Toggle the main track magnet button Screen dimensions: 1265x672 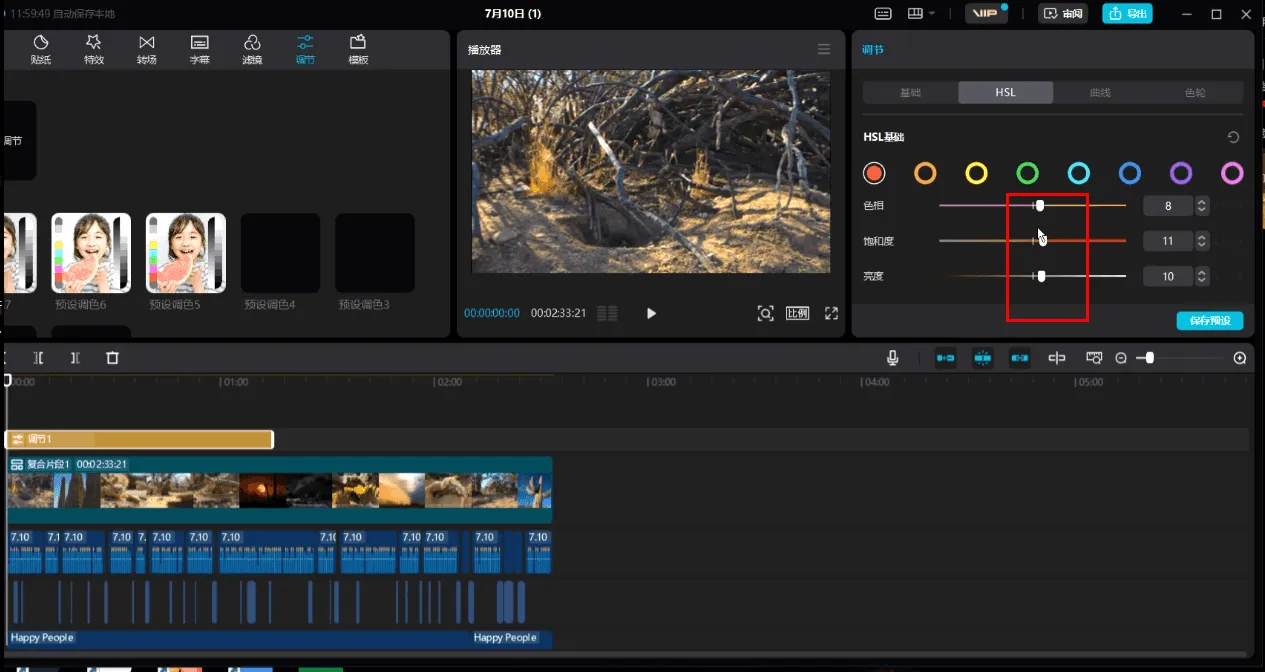pos(945,358)
